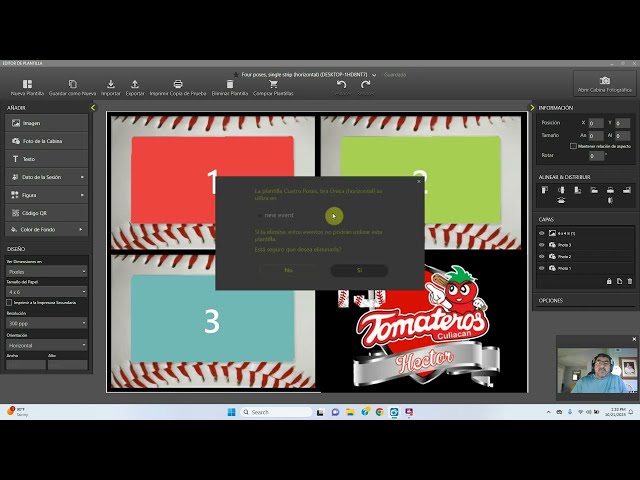This screenshot has height=480, width=640.
Task: Collapse the Añadir left panel chevron
Action: pyautogui.click(x=93, y=108)
